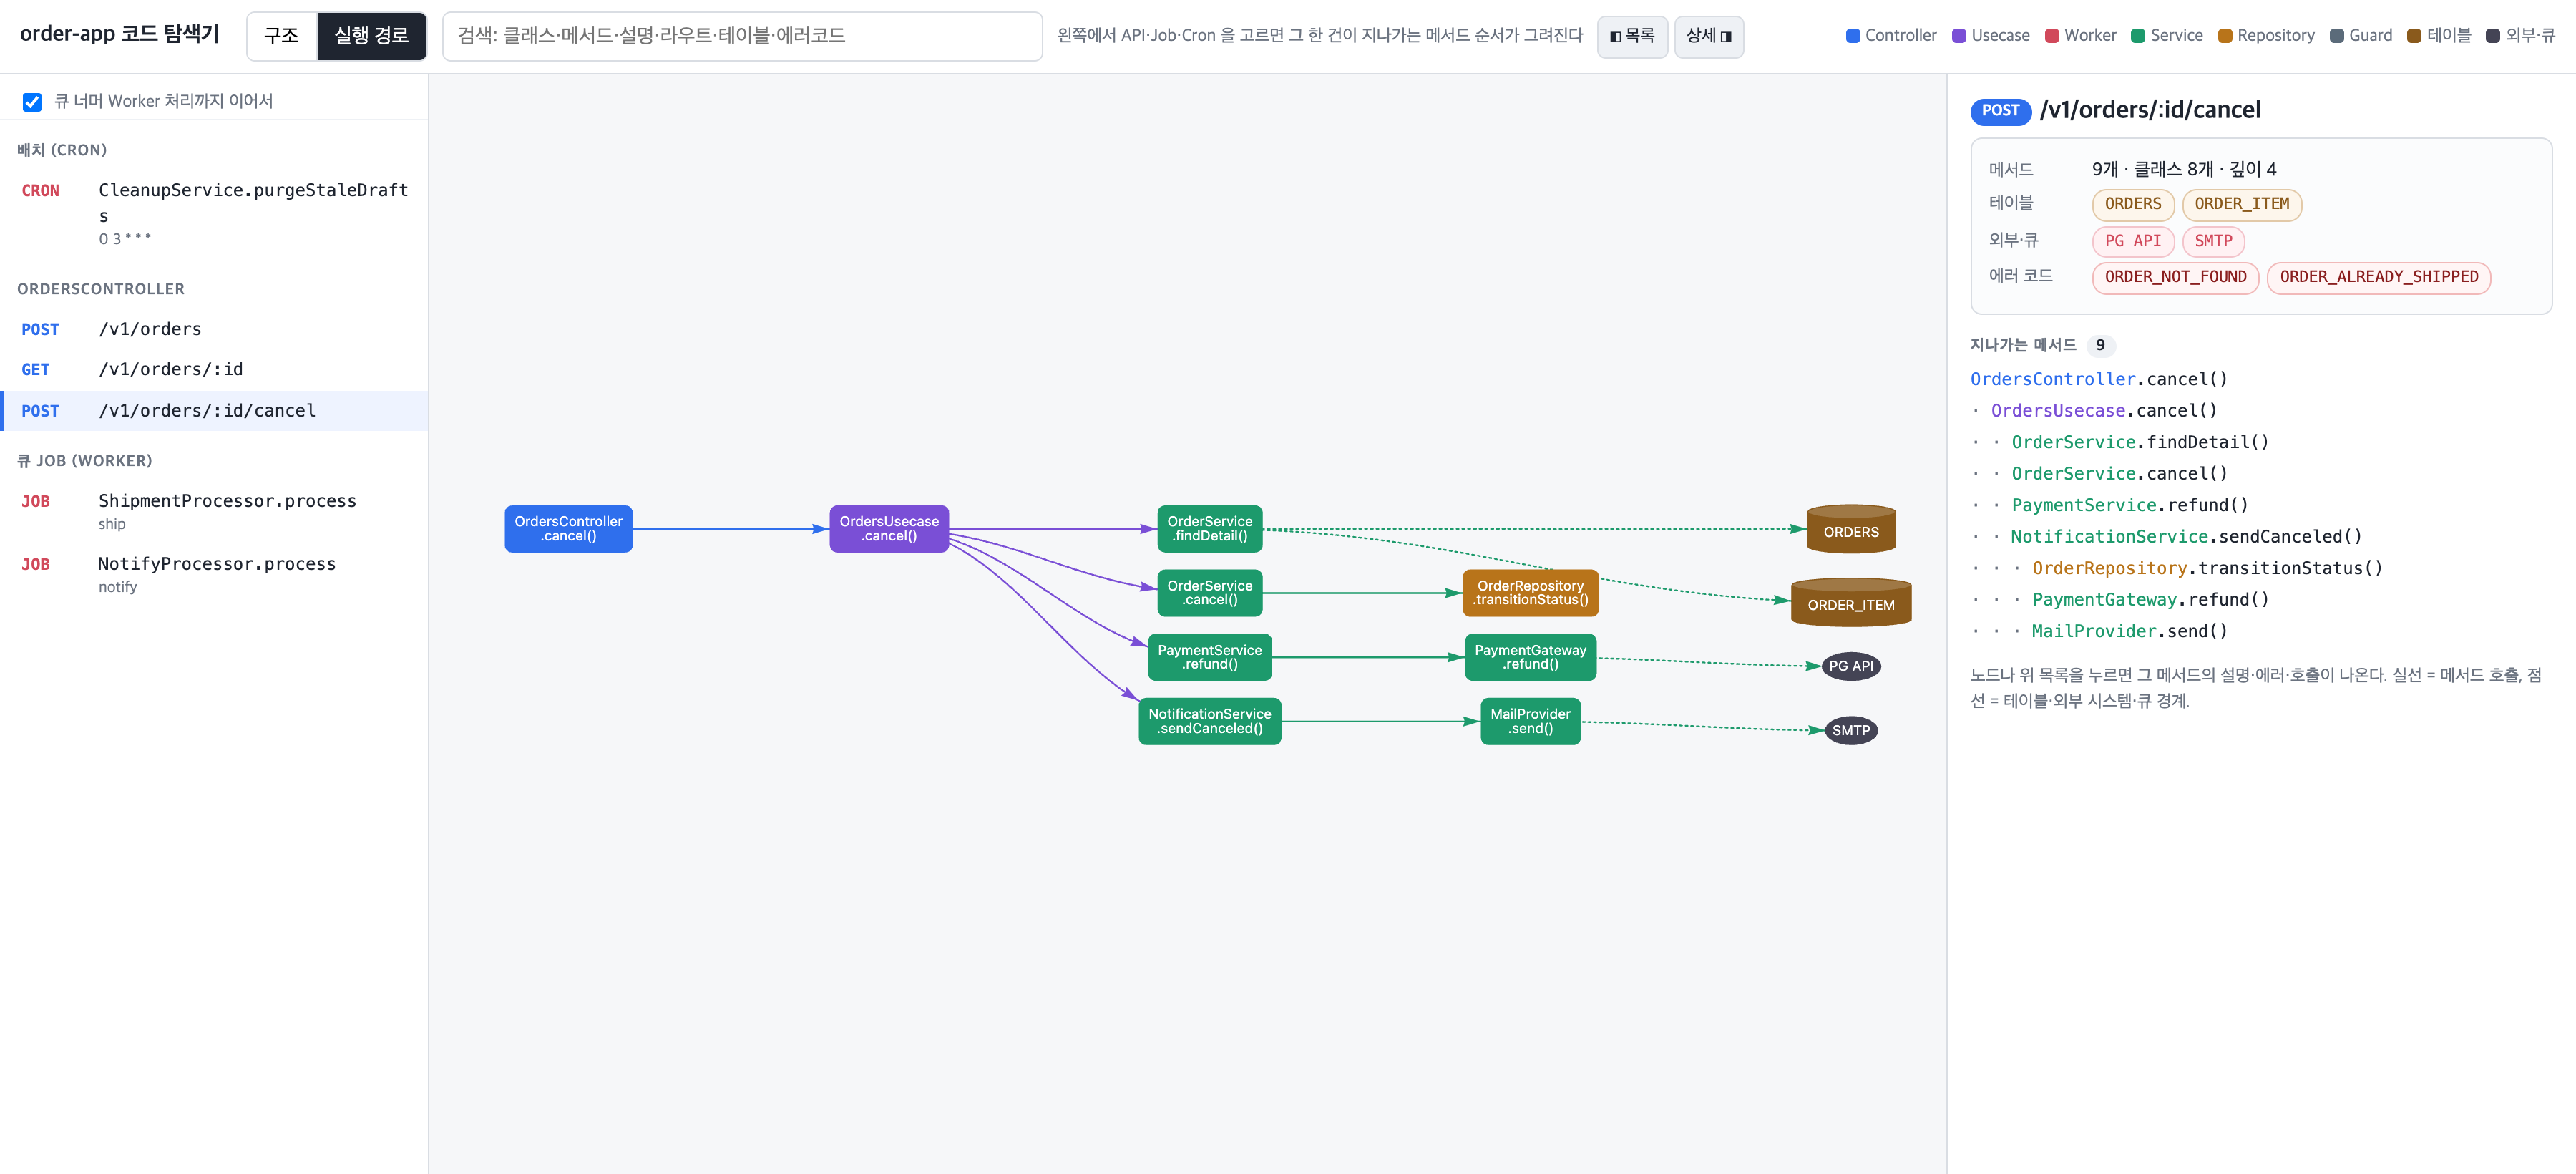This screenshot has width=2576, height=1174.
Task: Click the OrderService.cancel() graph node
Action: point(1210,593)
